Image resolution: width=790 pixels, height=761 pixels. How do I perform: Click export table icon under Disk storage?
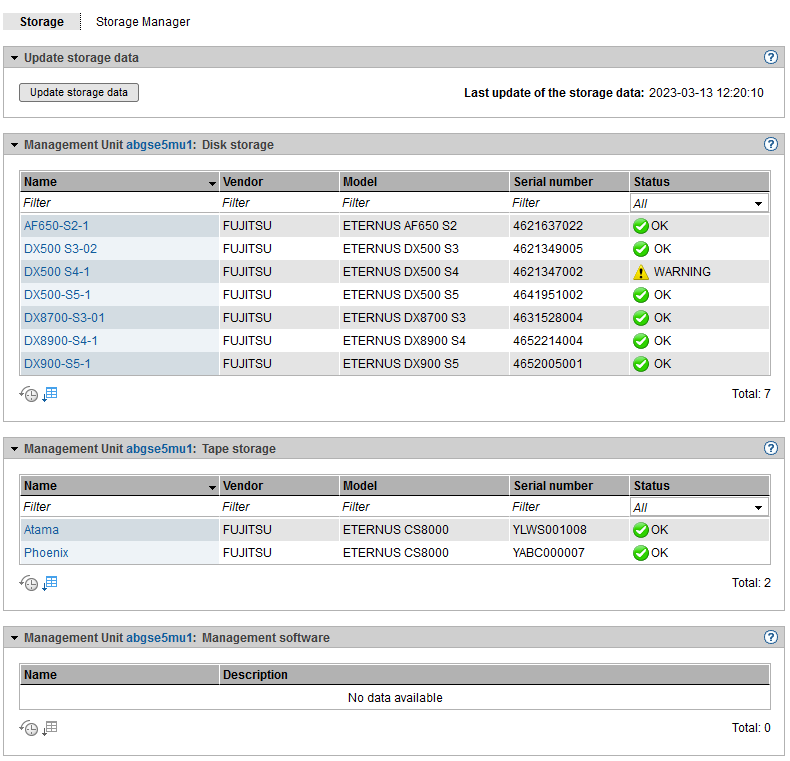point(50,394)
